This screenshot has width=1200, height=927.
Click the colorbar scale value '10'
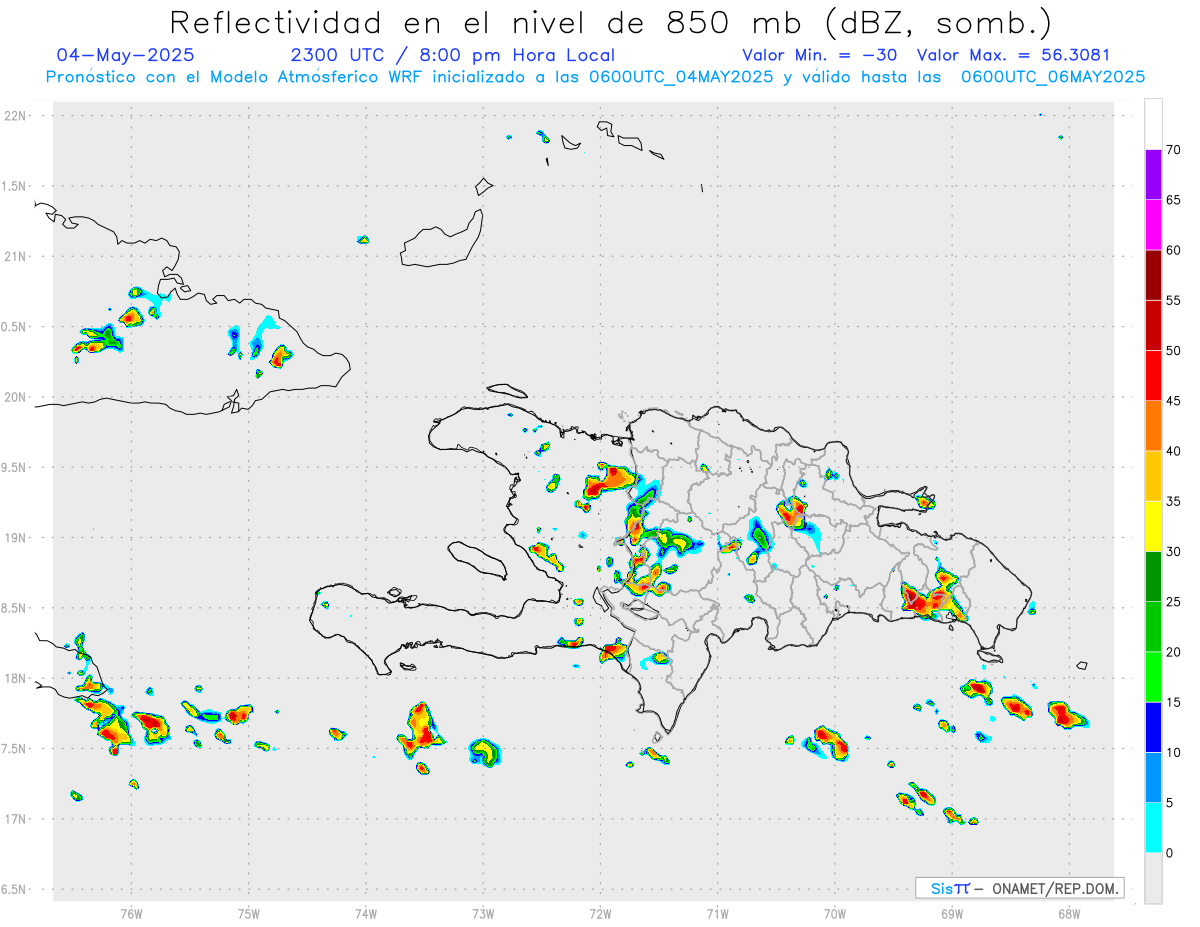pyautogui.click(x=1173, y=752)
